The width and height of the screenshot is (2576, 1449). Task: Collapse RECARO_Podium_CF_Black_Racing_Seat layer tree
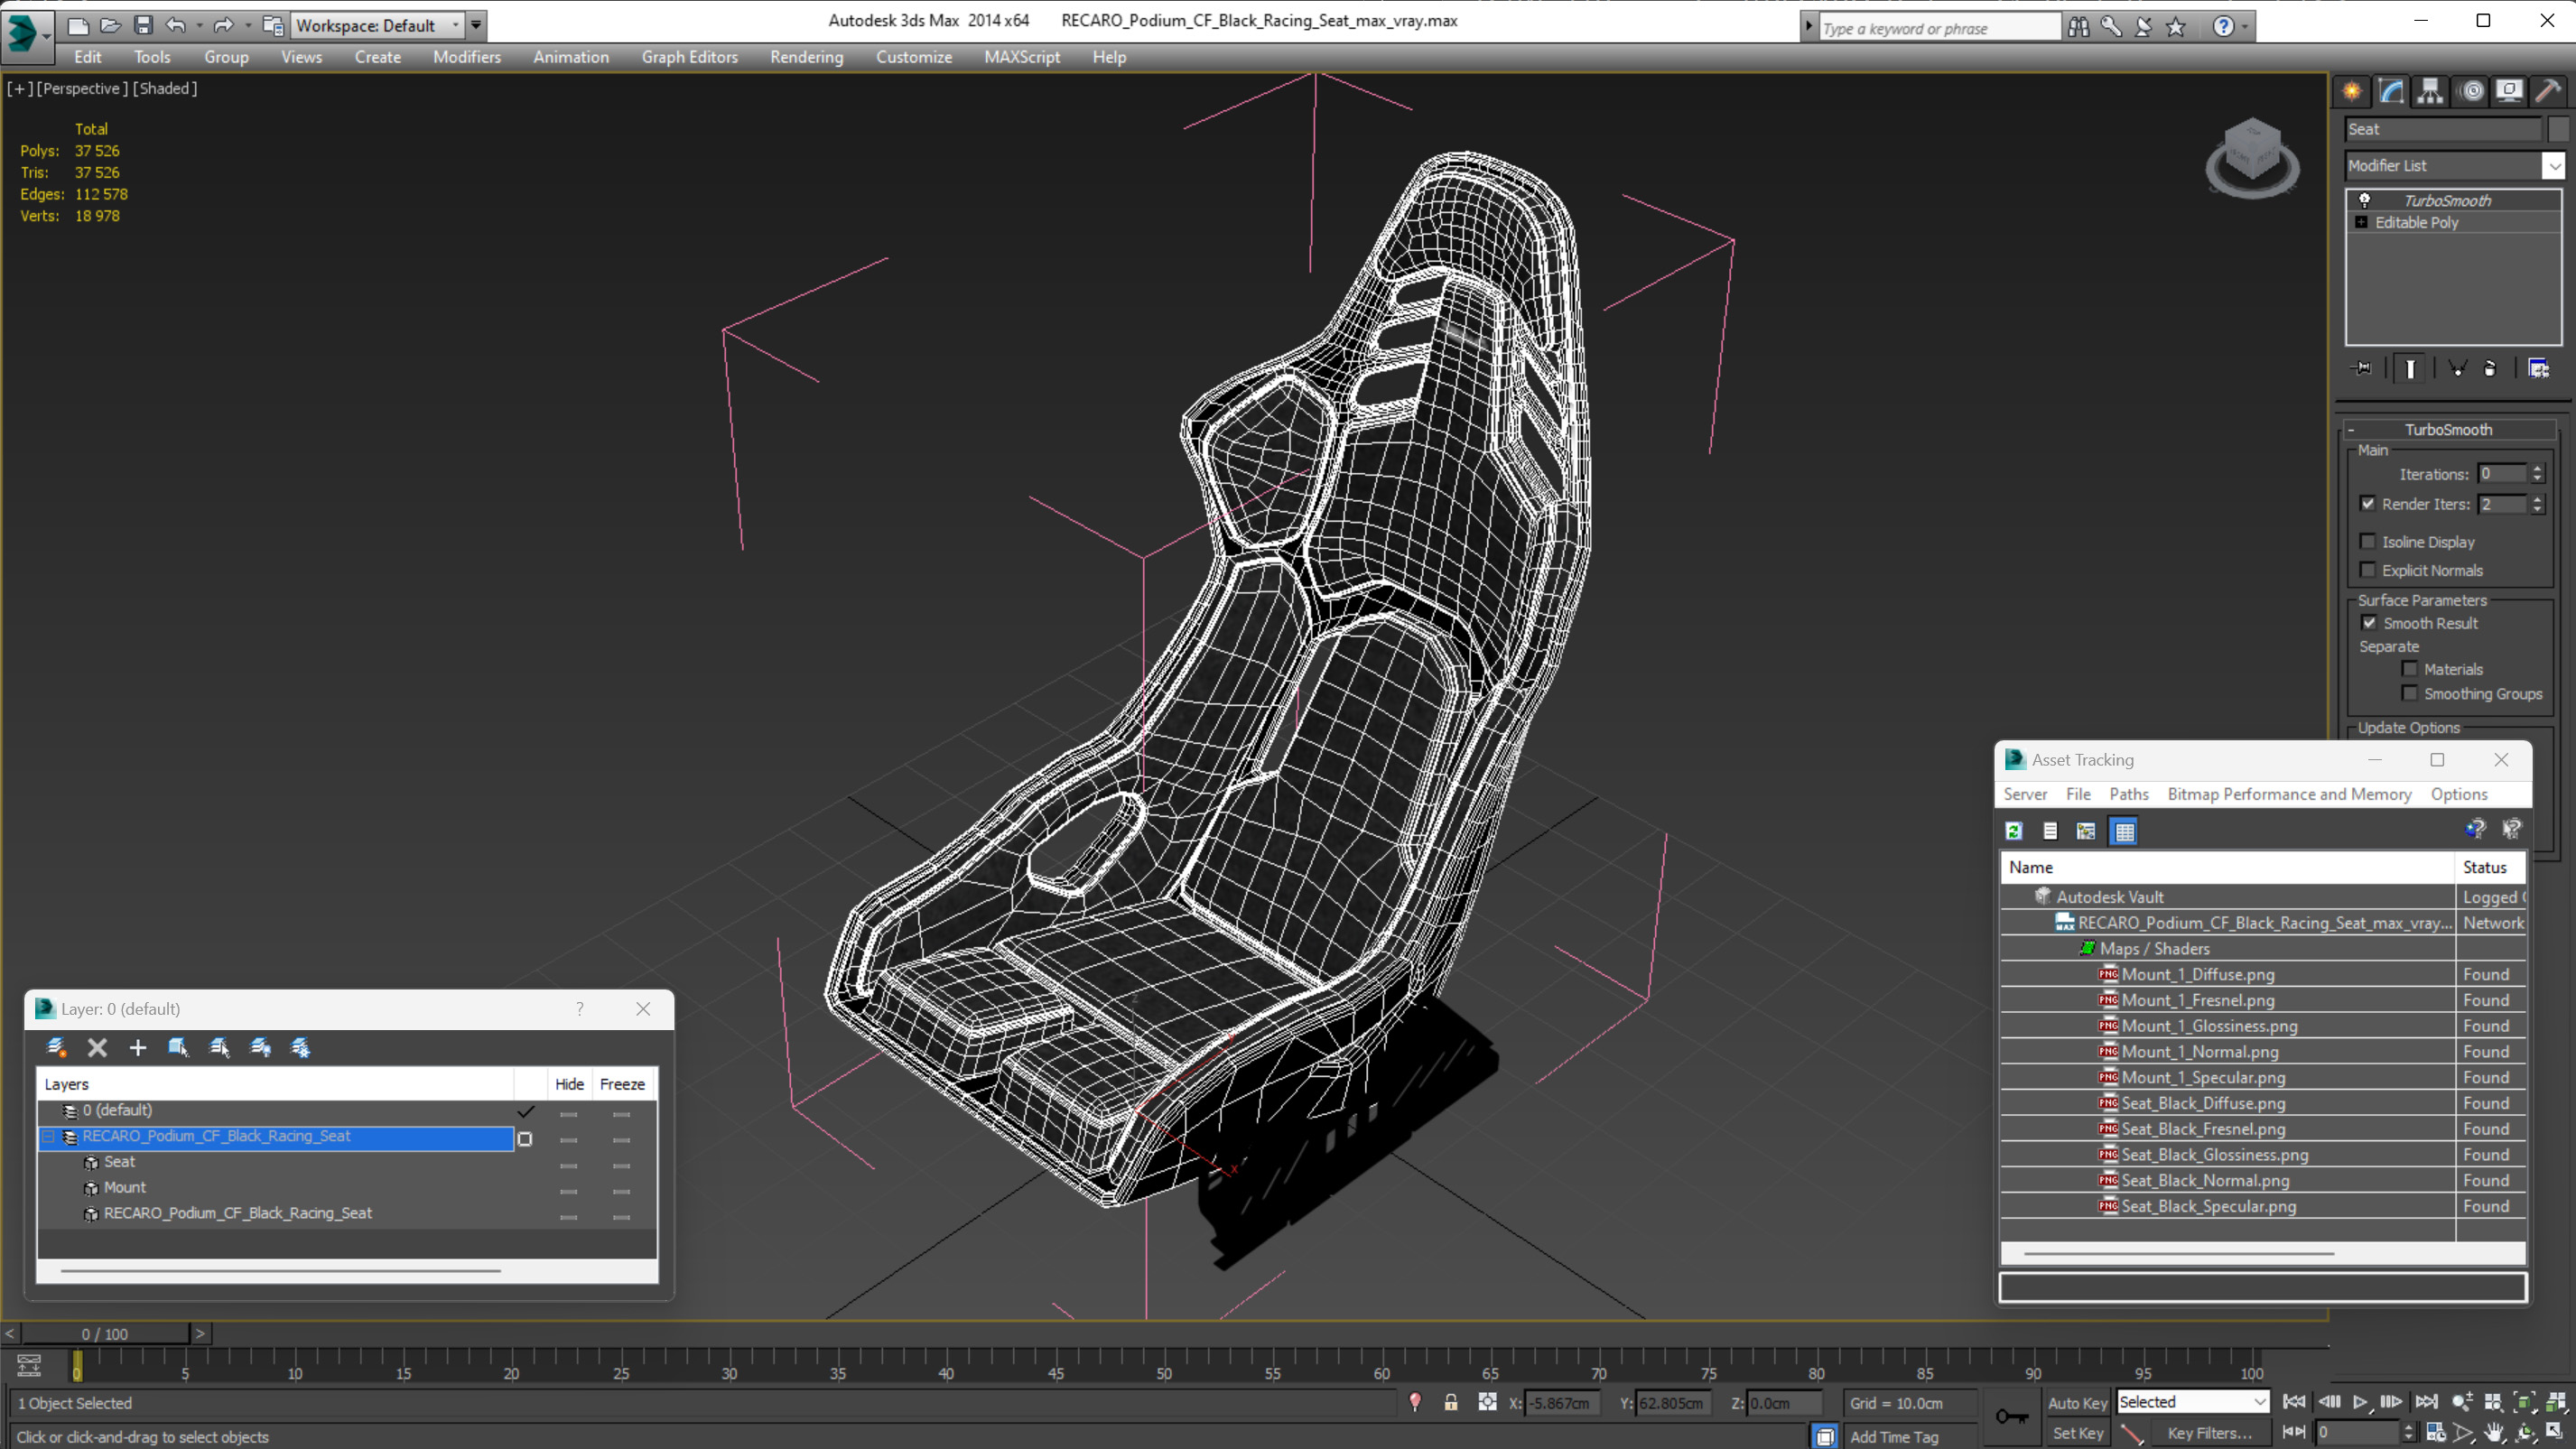click(x=48, y=1136)
